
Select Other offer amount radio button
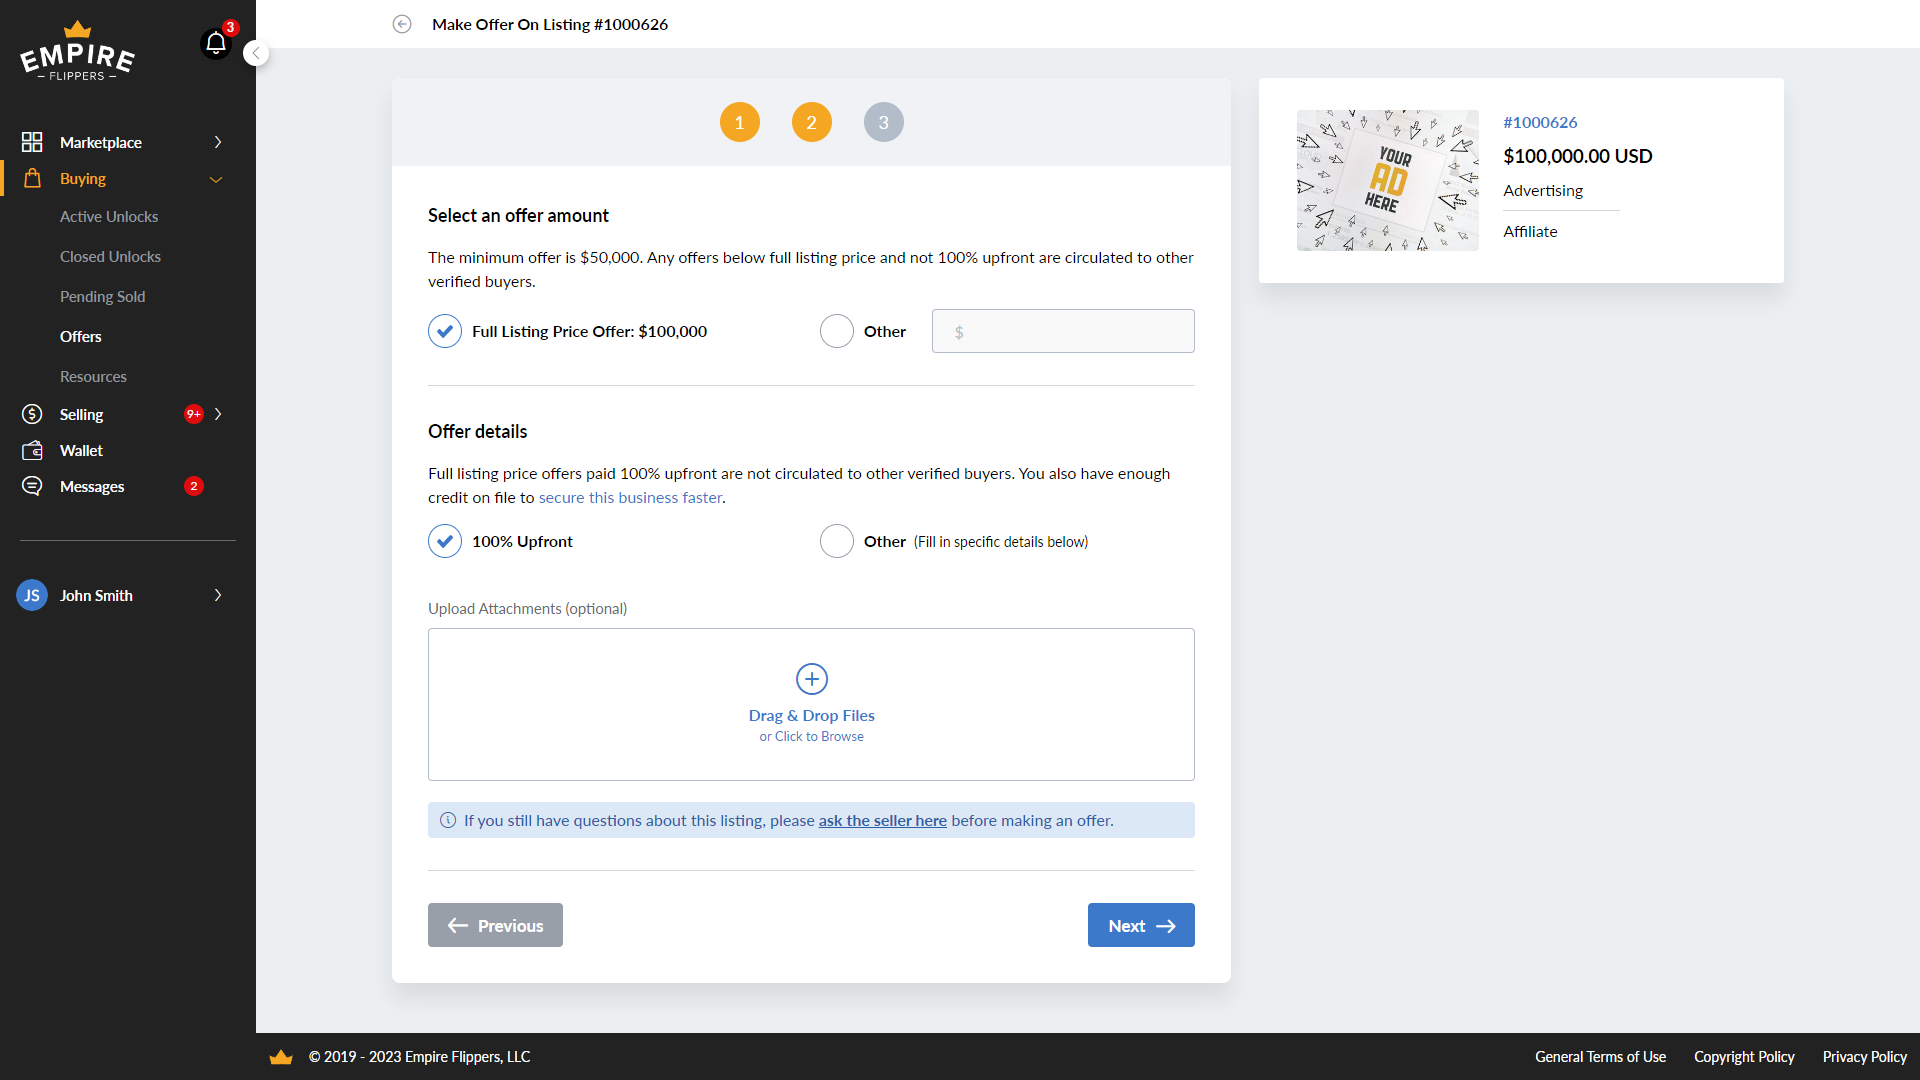coord(837,331)
